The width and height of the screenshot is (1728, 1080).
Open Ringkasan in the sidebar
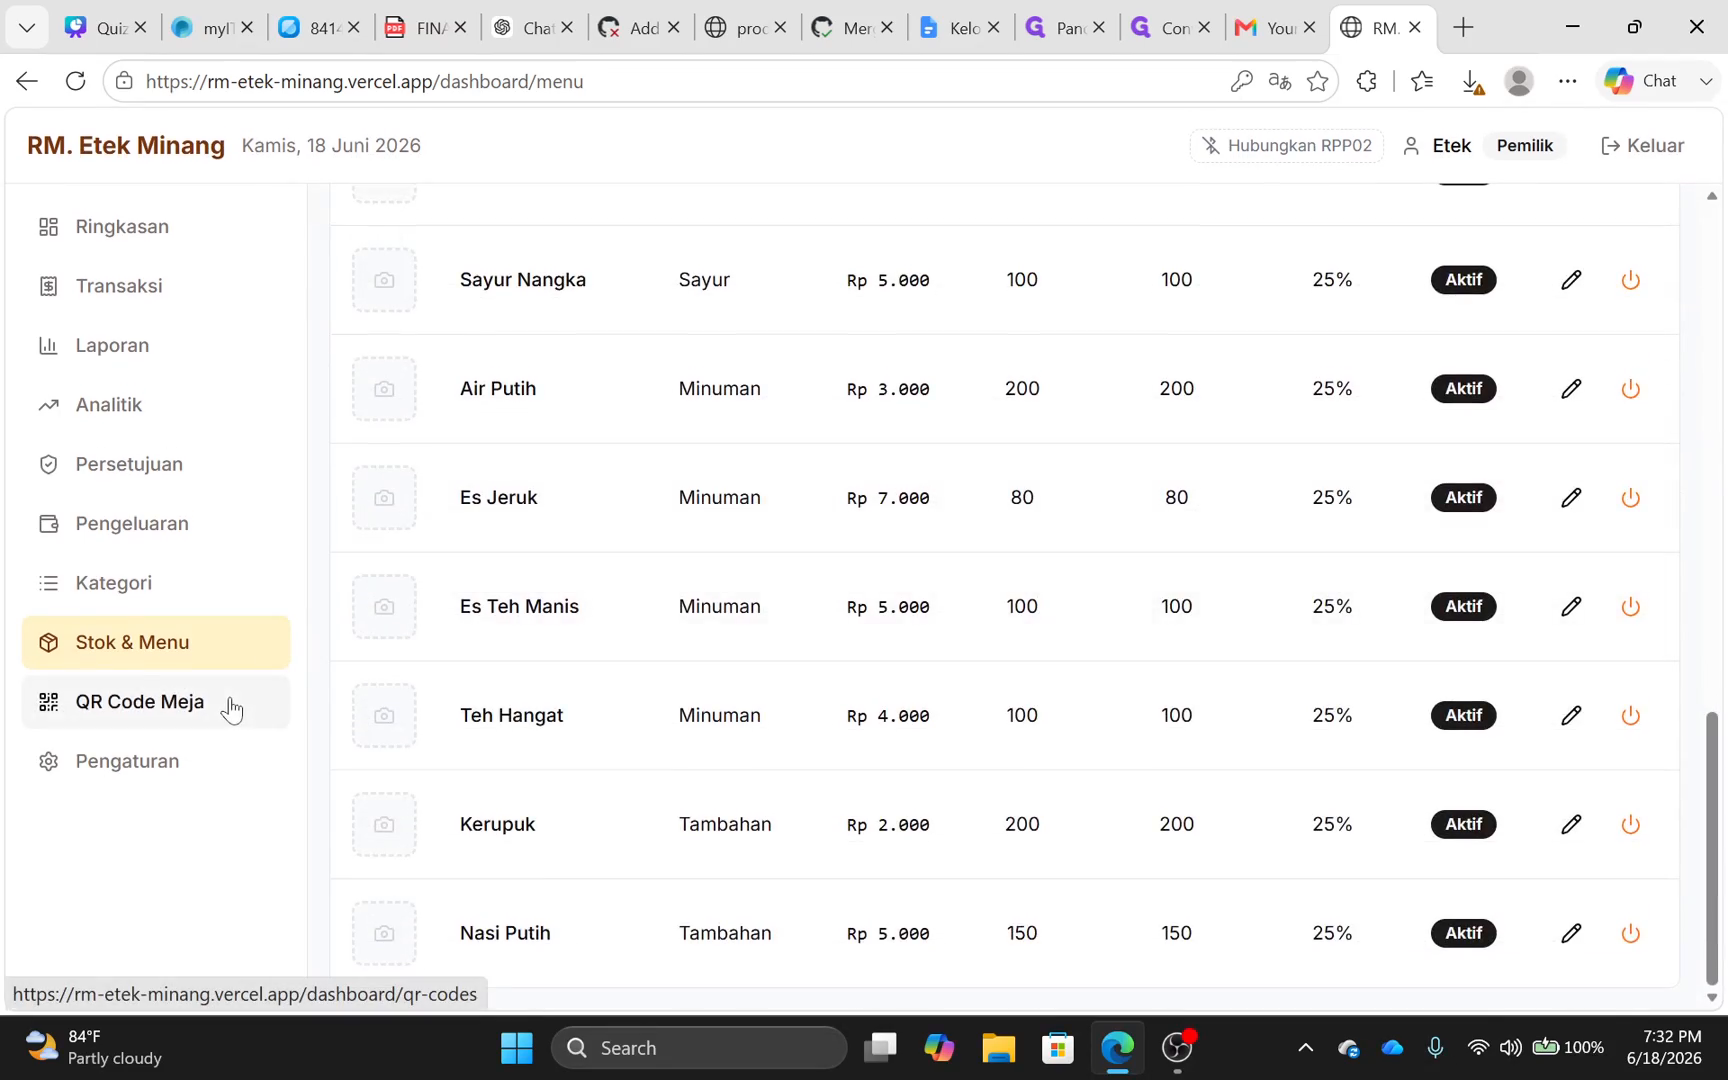point(156,227)
